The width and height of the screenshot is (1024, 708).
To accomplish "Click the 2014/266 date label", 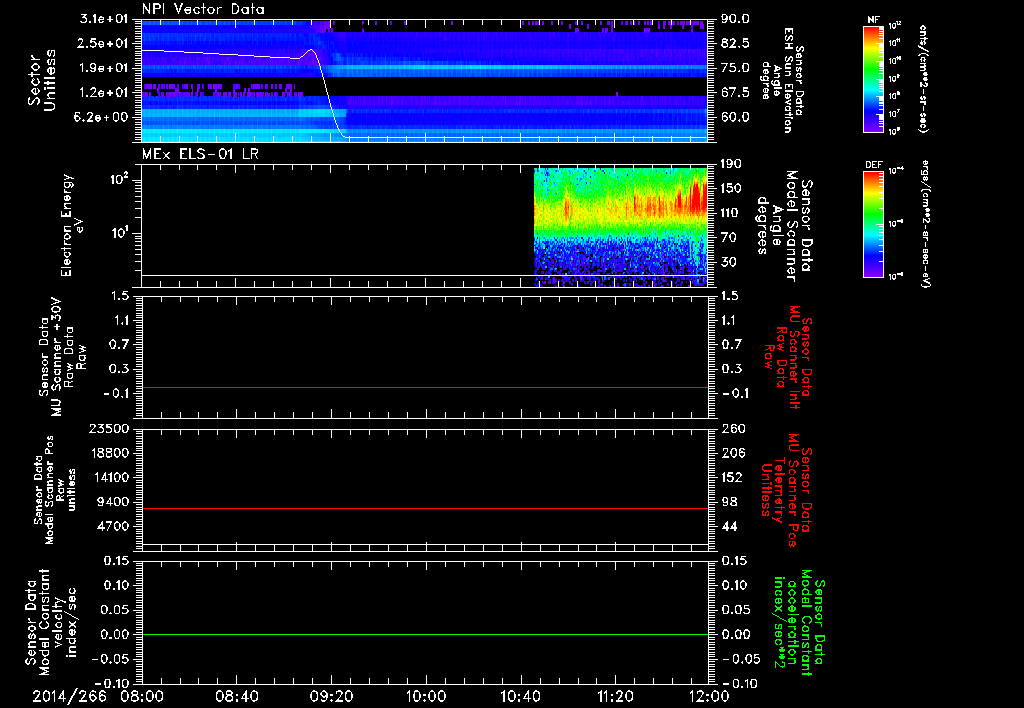I will click(68, 695).
